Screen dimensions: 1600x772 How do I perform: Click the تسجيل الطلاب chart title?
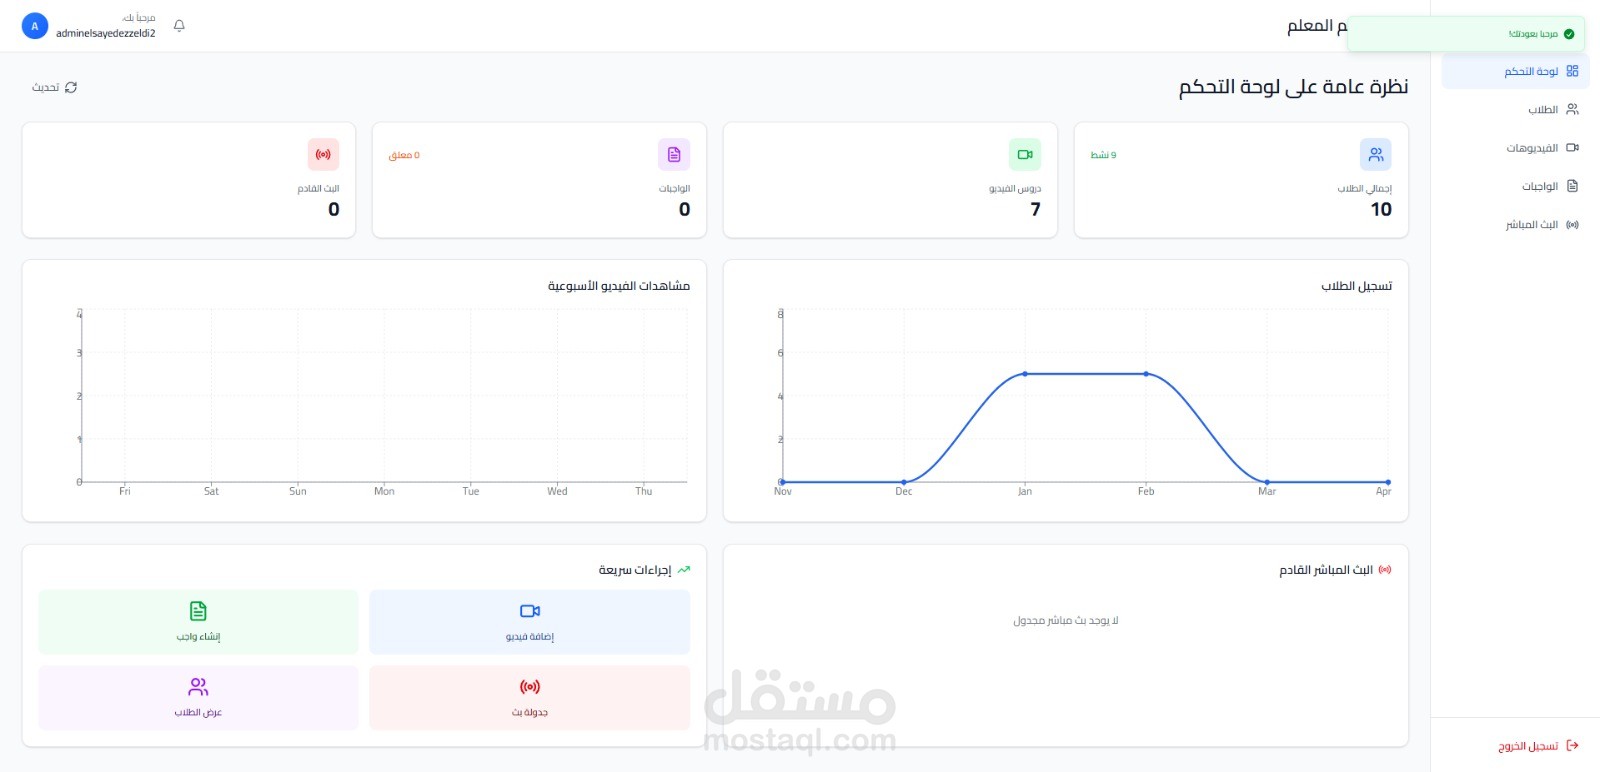pyautogui.click(x=1357, y=286)
